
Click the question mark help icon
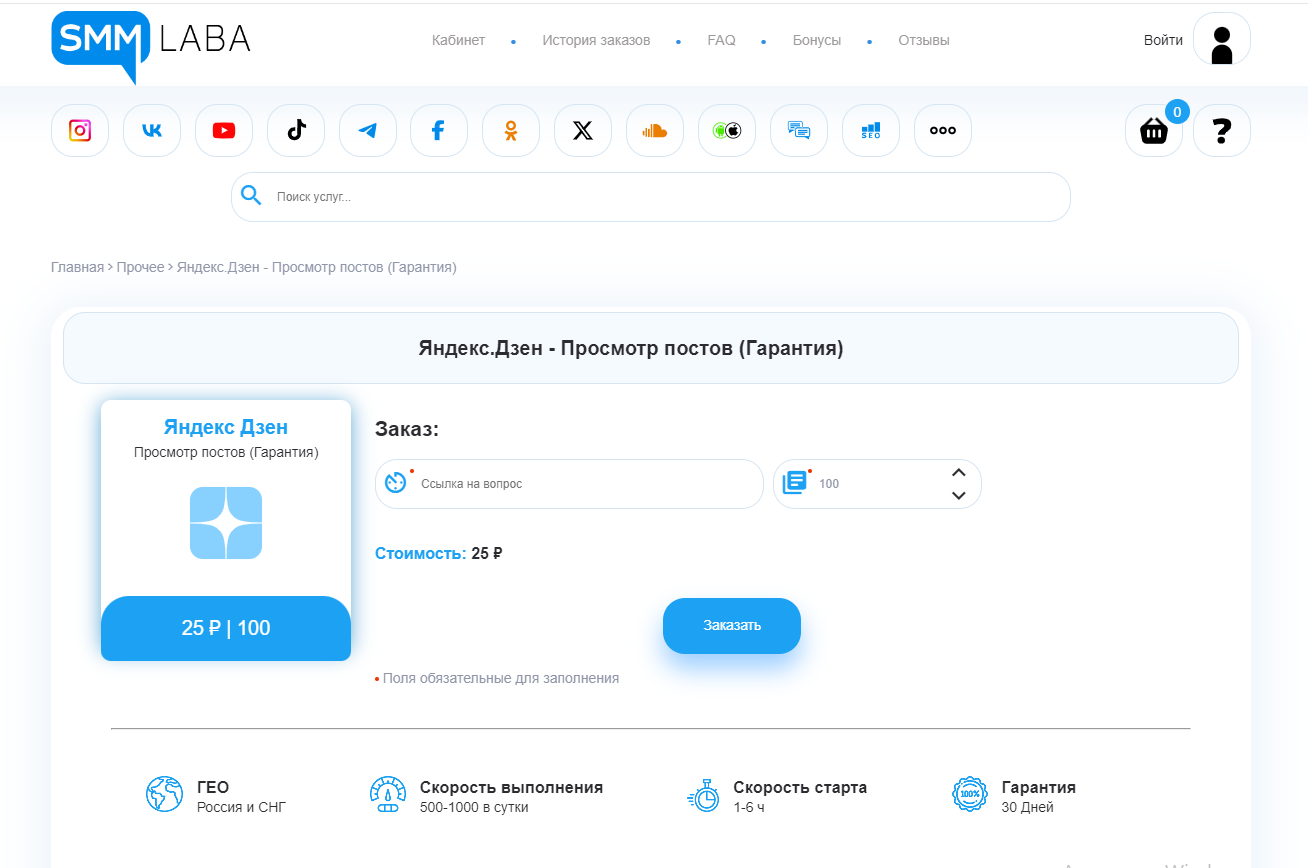click(1222, 130)
